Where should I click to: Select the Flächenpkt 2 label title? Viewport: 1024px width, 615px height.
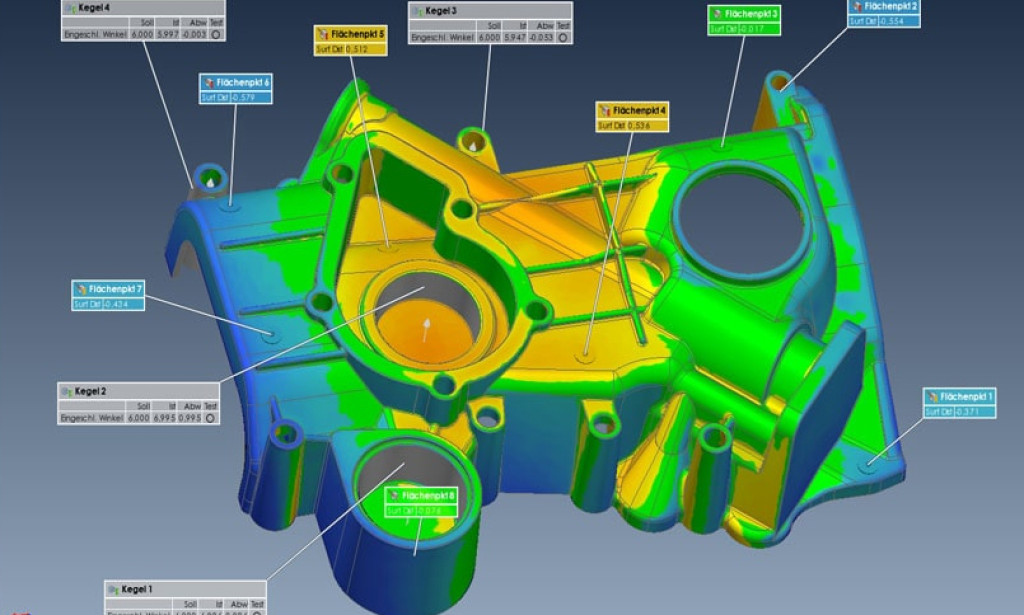click(x=891, y=7)
